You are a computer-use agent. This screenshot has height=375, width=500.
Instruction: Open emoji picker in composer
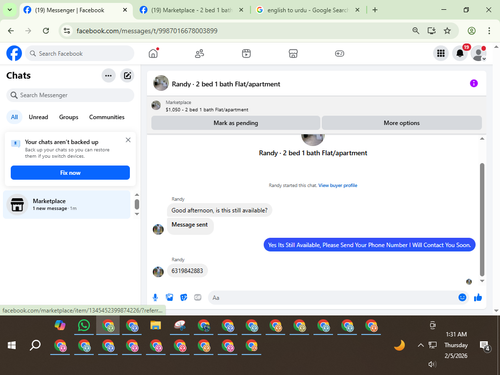click(462, 297)
